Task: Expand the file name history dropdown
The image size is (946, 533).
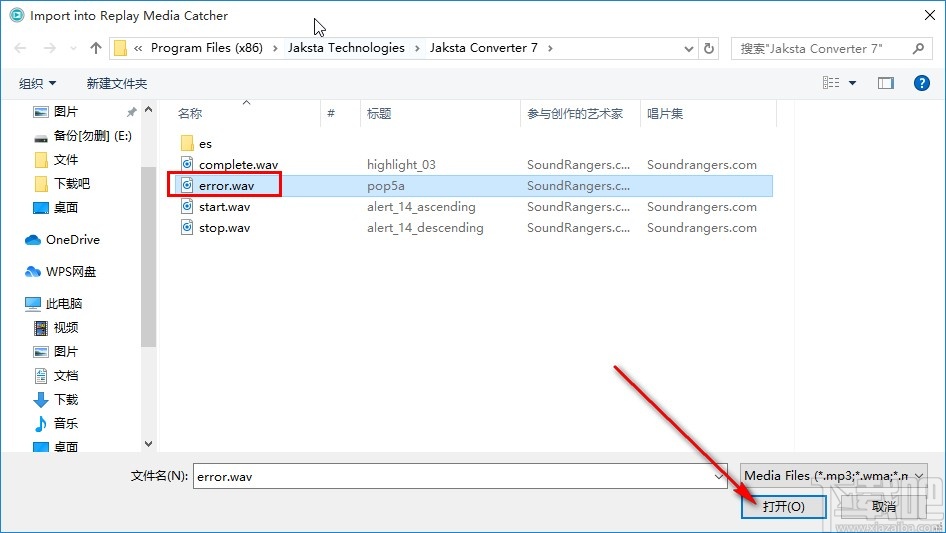Action: coord(719,476)
